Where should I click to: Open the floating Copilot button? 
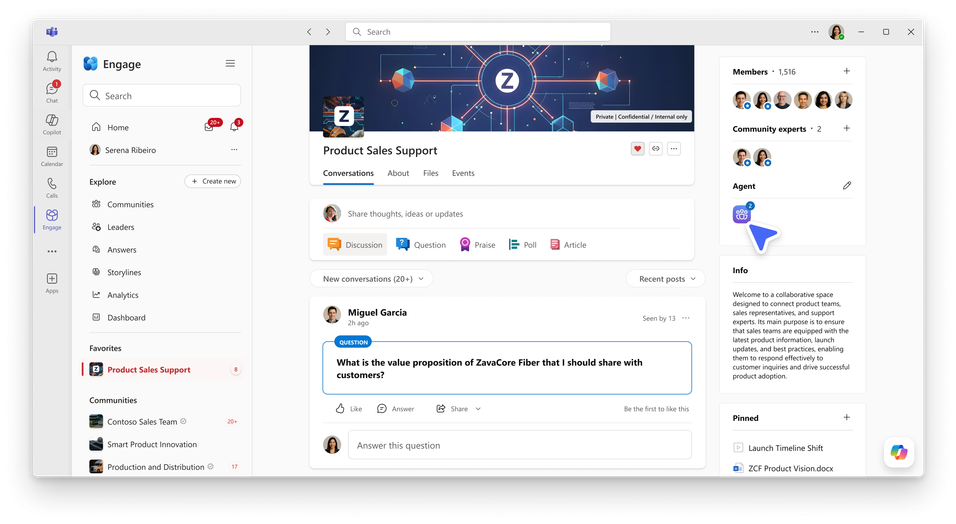[899, 452]
